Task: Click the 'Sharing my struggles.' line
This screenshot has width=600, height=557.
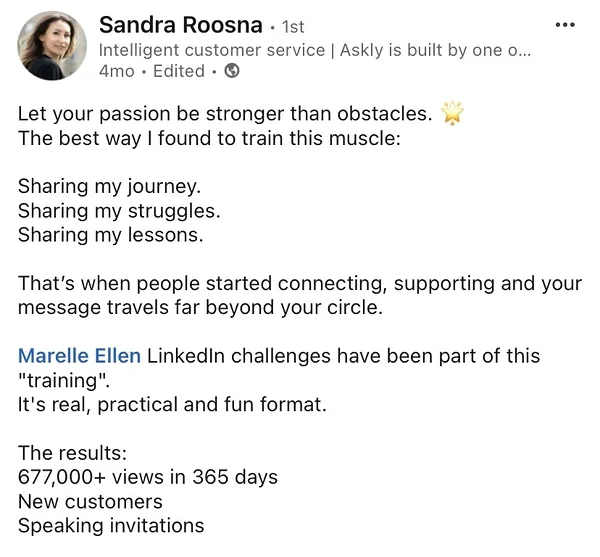Action: point(118,211)
